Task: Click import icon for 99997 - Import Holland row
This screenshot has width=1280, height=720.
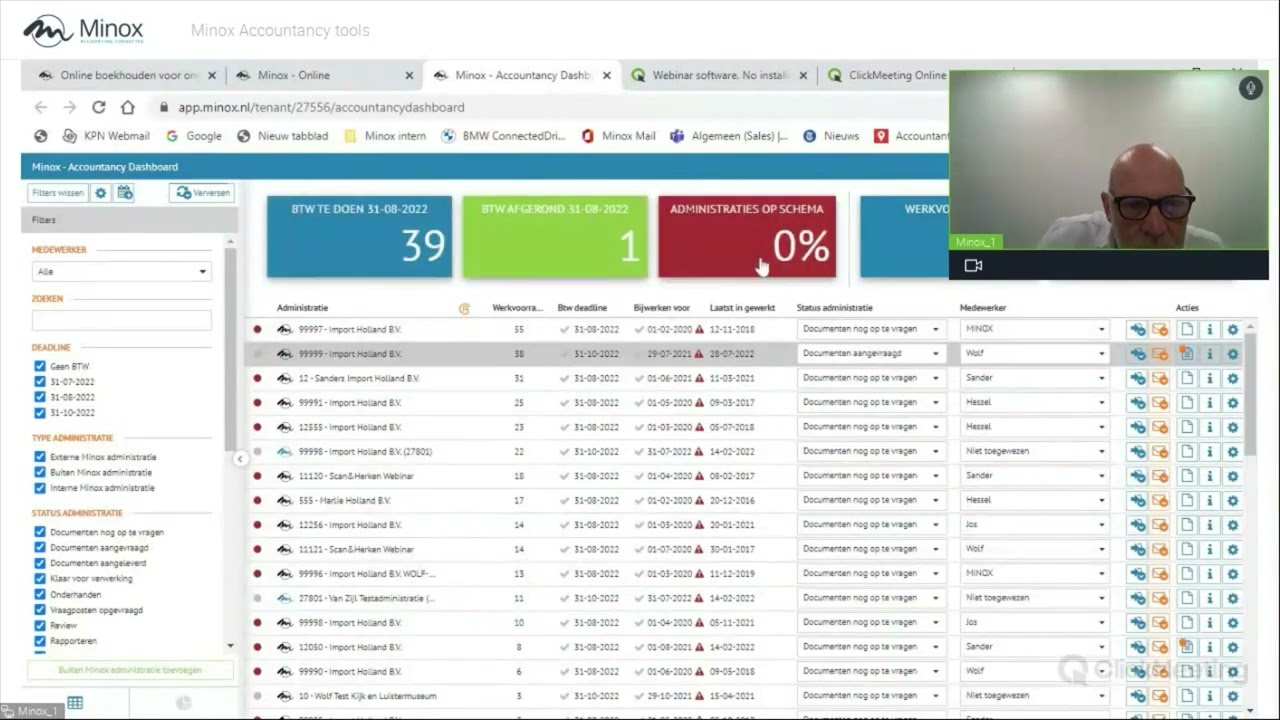Action: [x=1138, y=329]
